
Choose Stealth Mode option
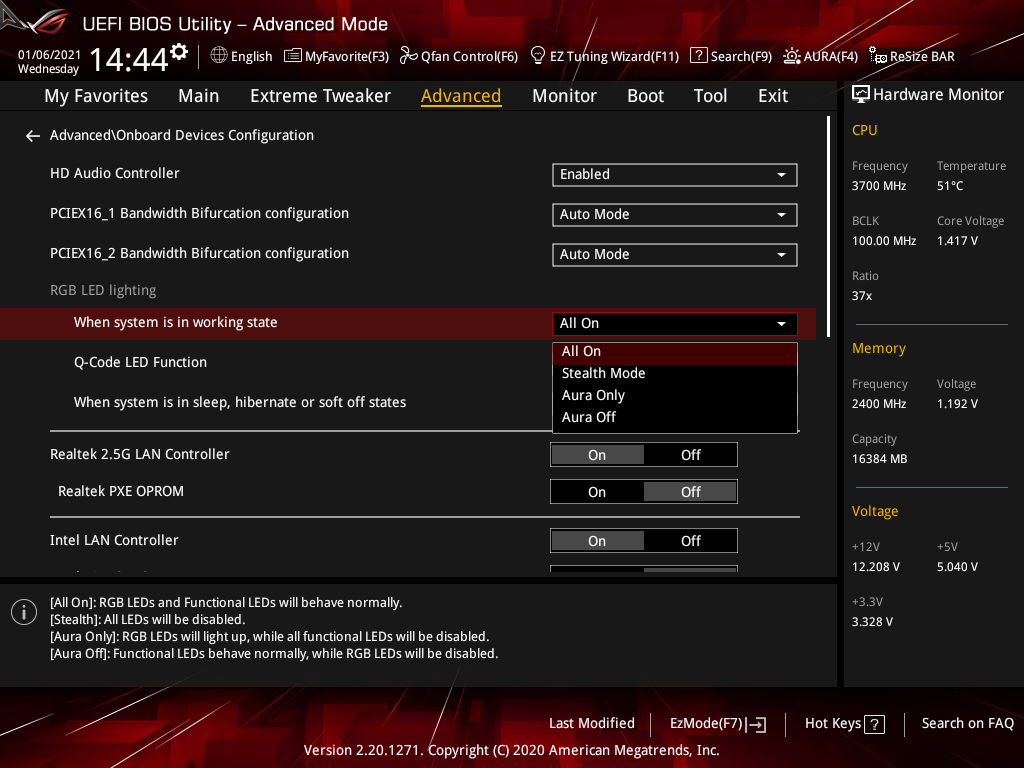click(675, 374)
